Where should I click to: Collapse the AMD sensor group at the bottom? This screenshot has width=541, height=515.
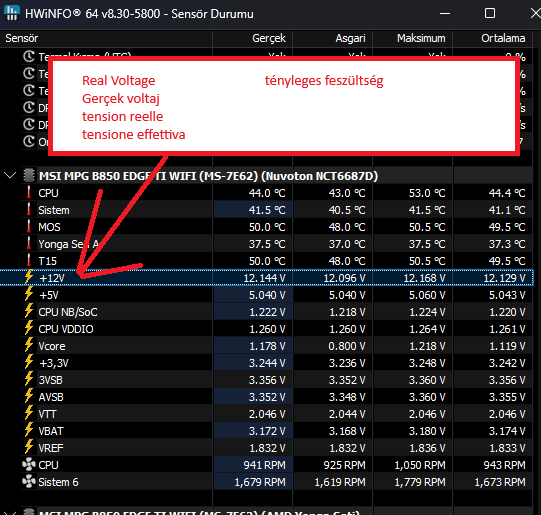(10, 513)
